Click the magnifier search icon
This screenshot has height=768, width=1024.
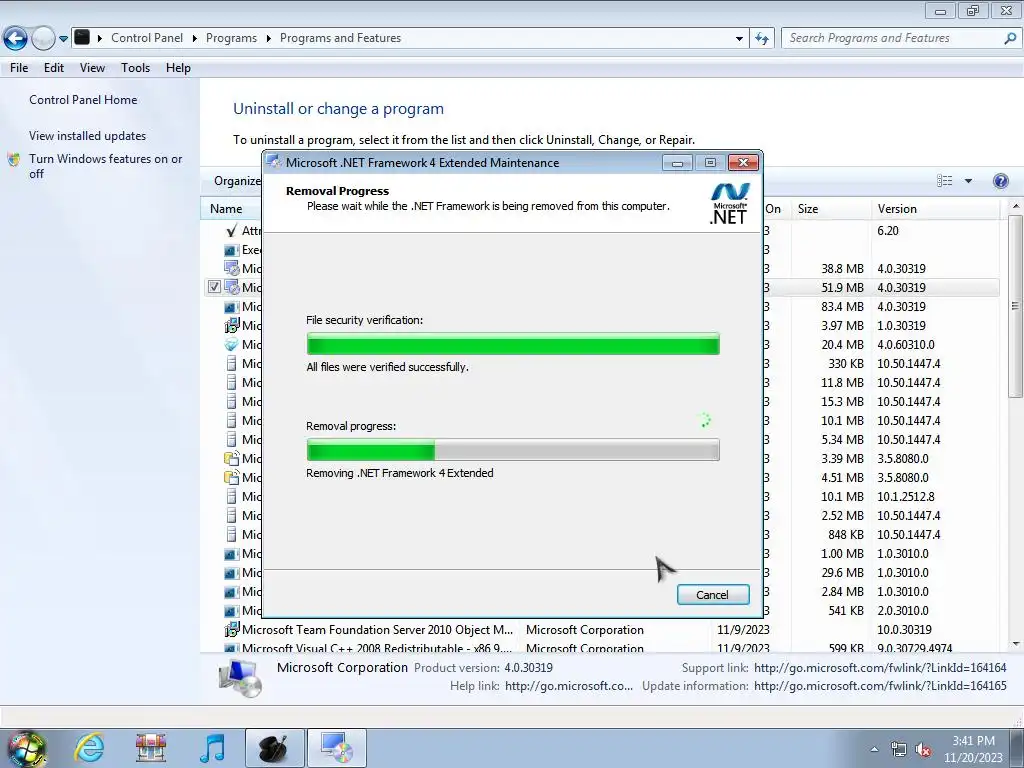click(x=1010, y=39)
